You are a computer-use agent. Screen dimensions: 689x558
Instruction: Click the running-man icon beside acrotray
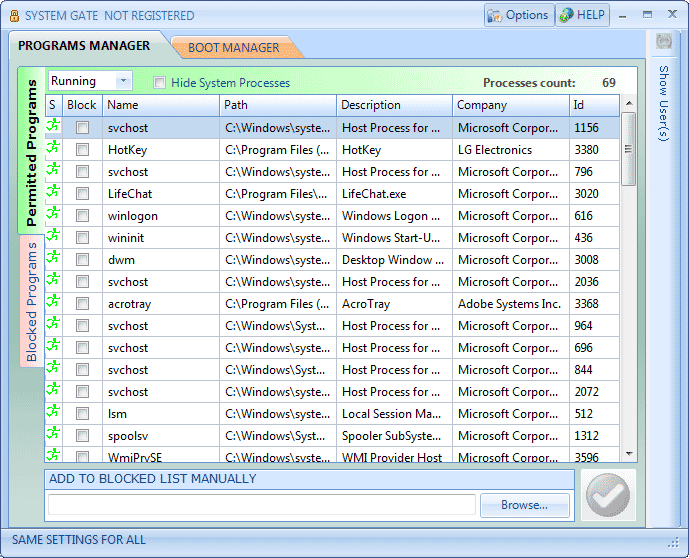(x=53, y=301)
